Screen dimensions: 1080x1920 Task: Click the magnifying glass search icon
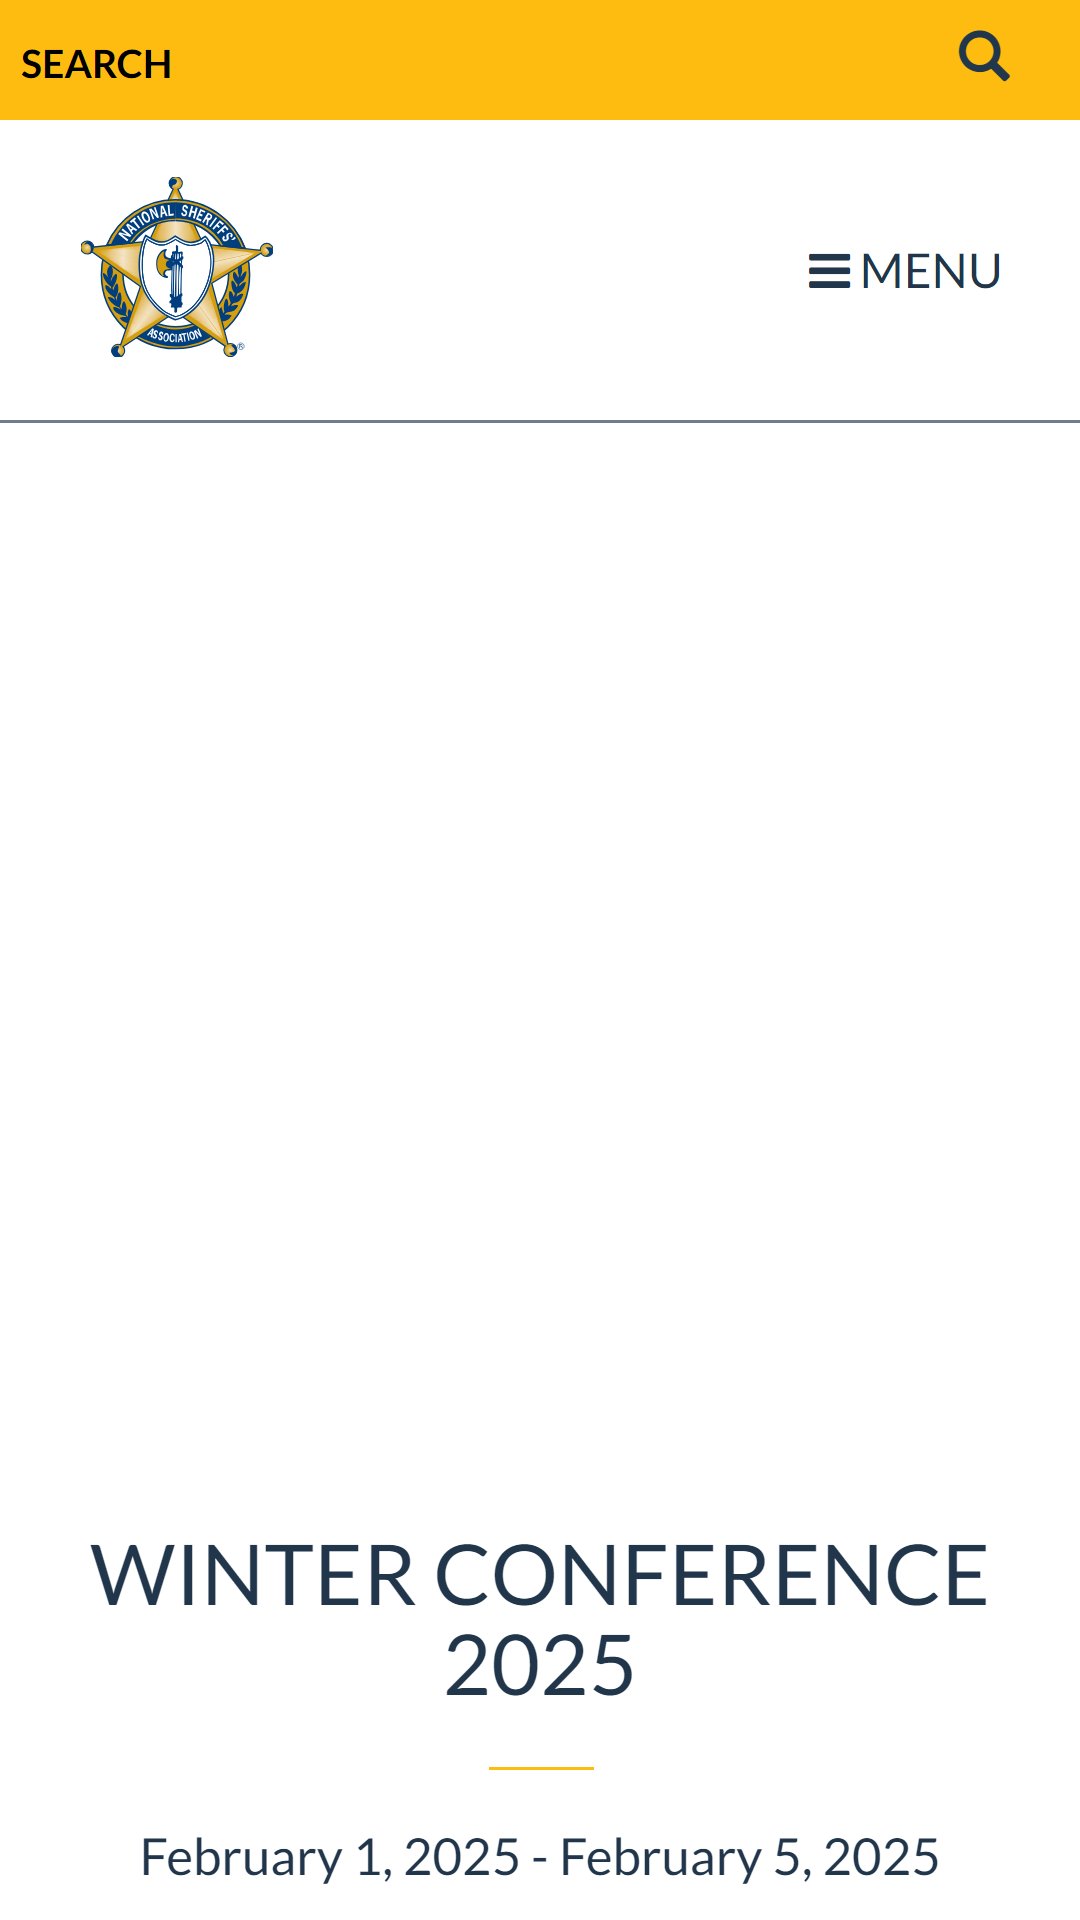984,56
